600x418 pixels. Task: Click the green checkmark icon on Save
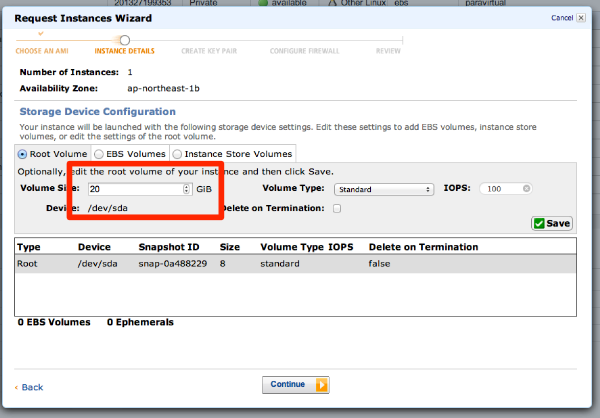click(x=539, y=224)
